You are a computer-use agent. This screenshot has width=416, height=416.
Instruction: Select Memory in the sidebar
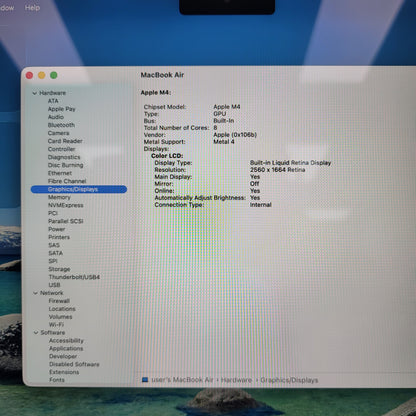pyautogui.click(x=59, y=197)
